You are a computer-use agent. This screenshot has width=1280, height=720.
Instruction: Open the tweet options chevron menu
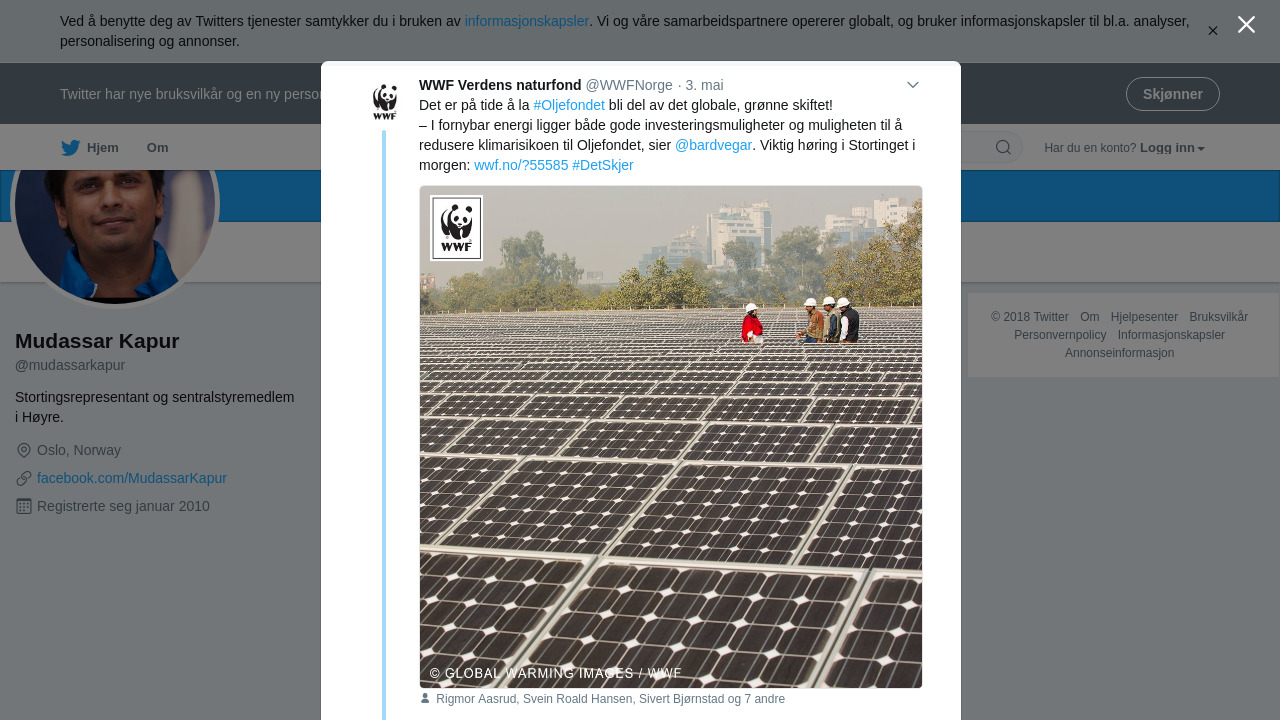tap(913, 85)
